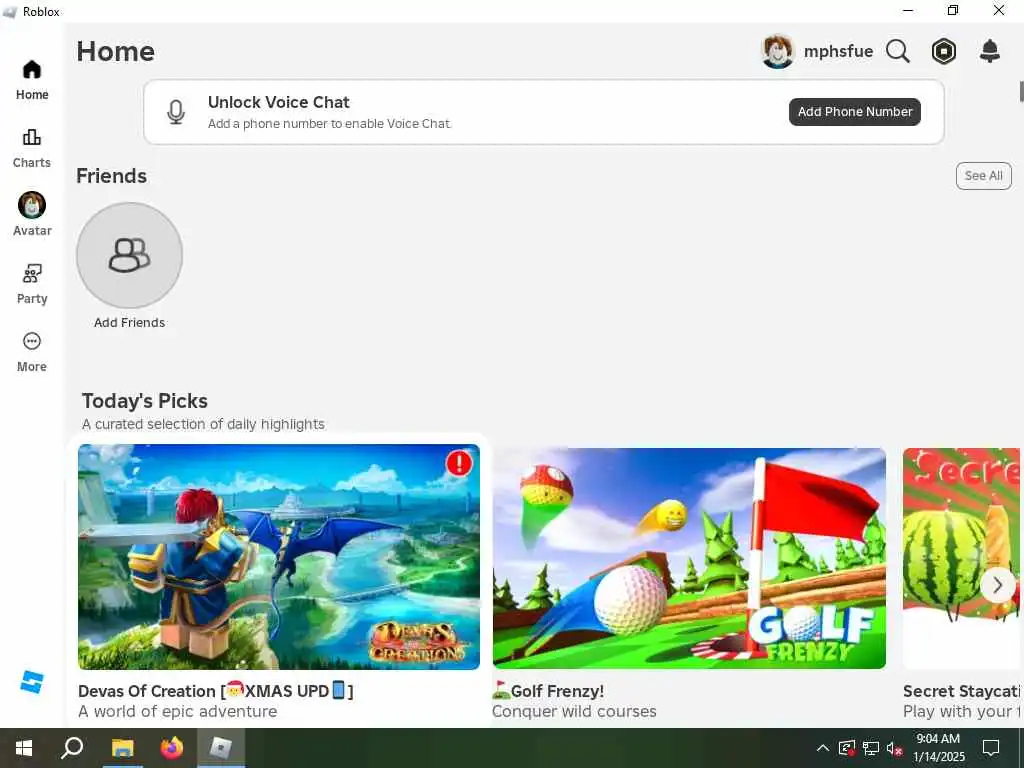This screenshot has width=1024, height=768.
Task: Click the Roblox Studio icon in sidebar
Action: (31, 682)
